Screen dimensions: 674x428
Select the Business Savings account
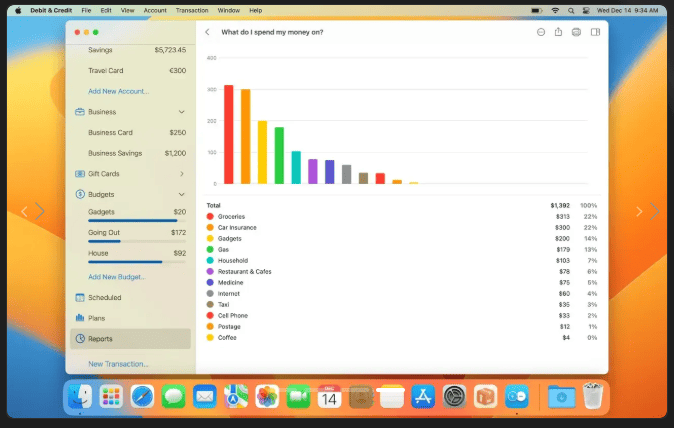coord(131,153)
